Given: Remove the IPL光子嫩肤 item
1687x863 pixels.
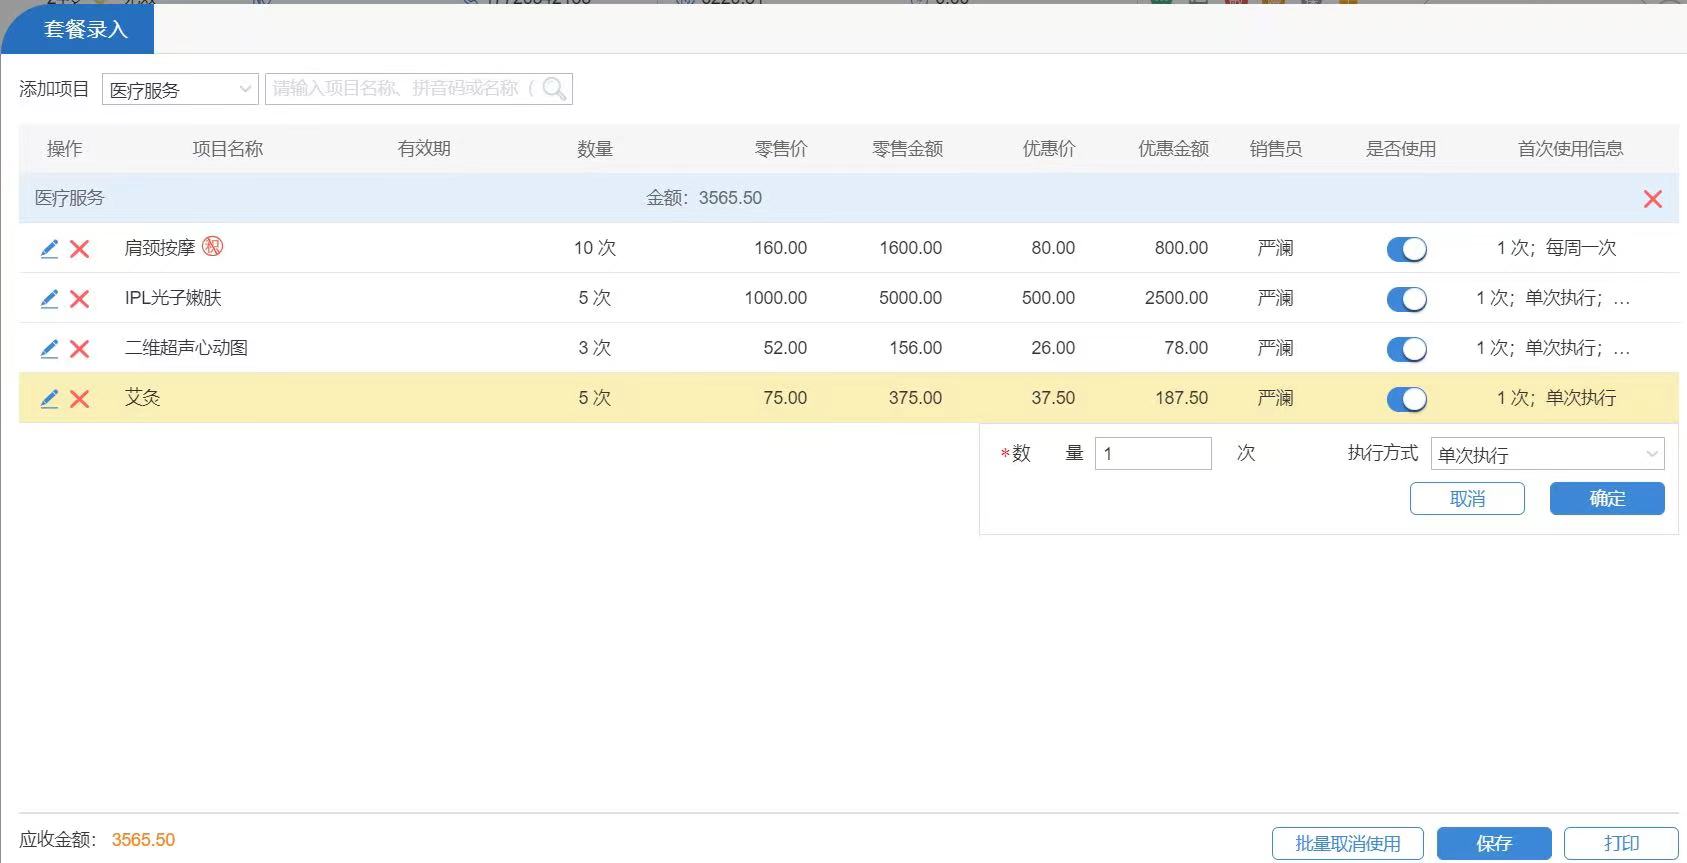Looking at the screenshot, I should tap(80, 299).
